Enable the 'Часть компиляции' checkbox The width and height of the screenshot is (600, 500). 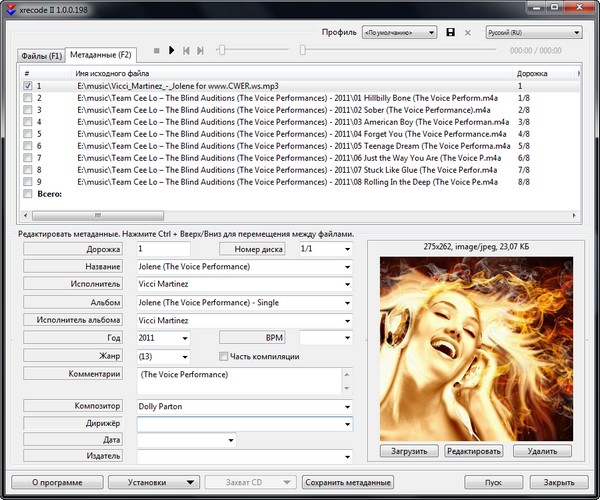coord(223,356)
